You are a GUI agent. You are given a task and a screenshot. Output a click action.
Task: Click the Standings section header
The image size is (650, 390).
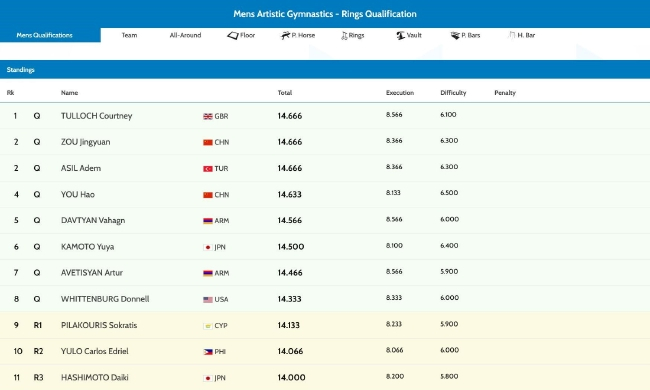[x=325, y=70]
